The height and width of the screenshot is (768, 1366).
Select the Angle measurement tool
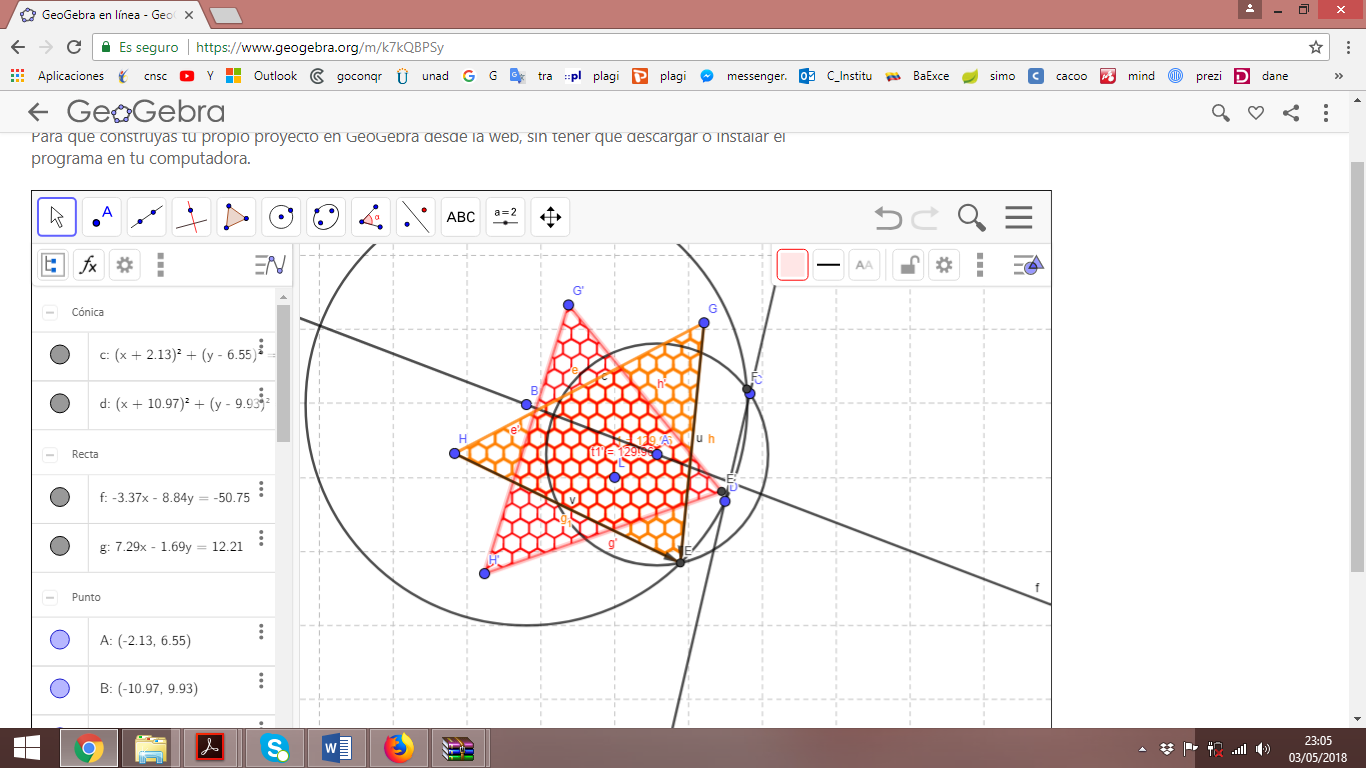[x=371, y=216]
